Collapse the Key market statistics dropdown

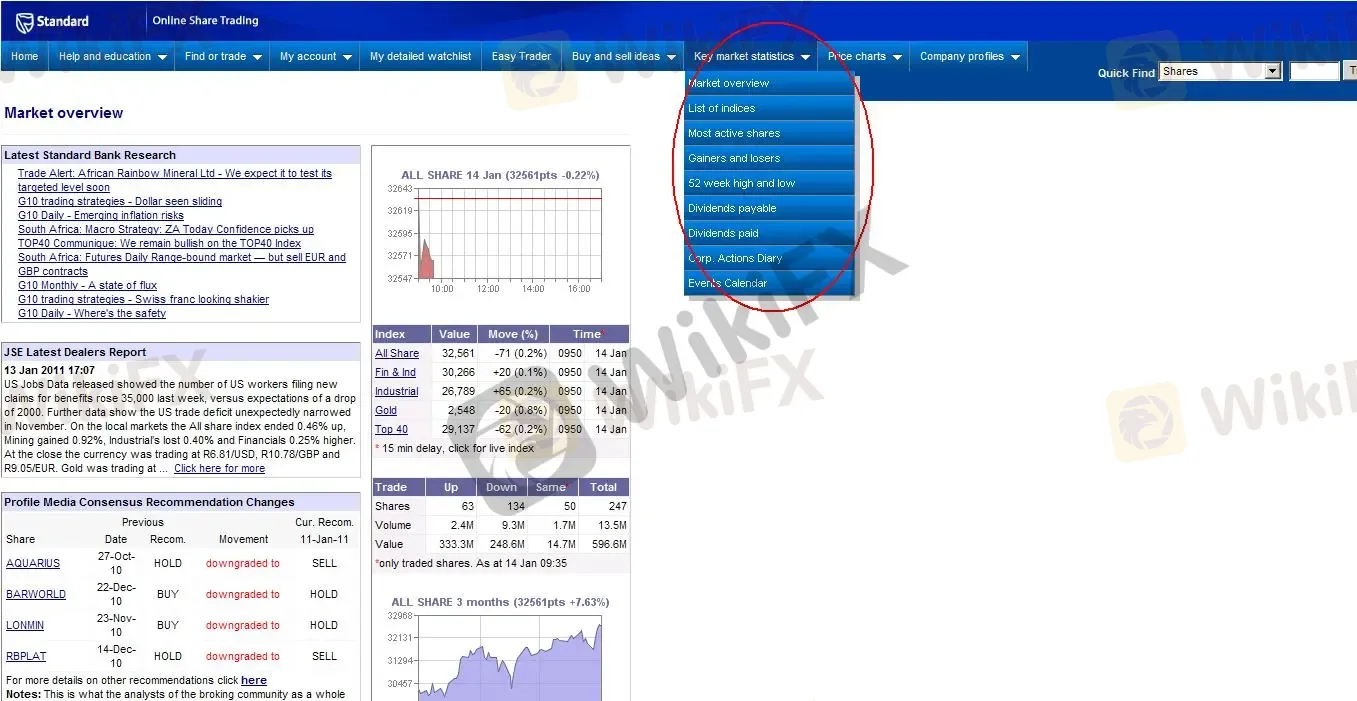(751, 57)
